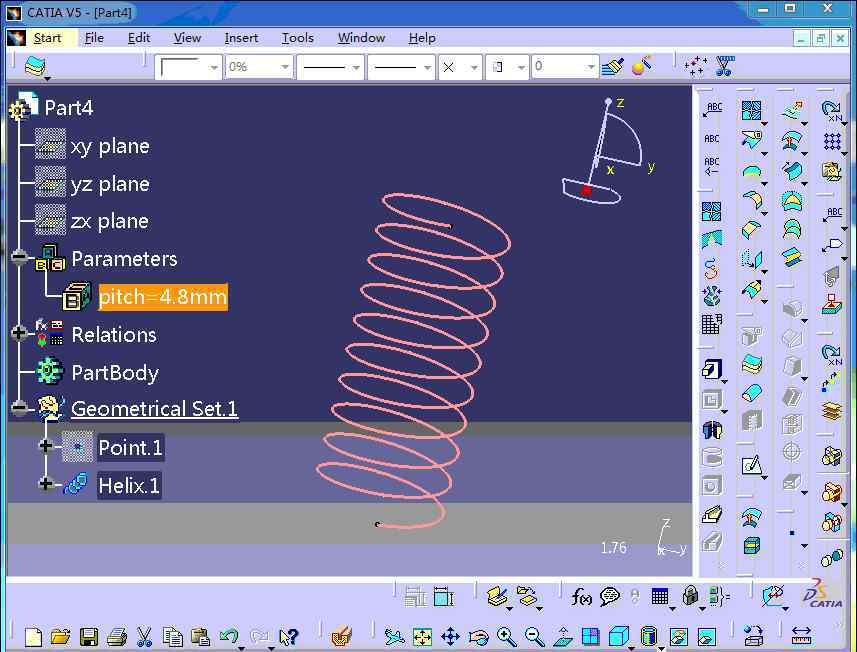Image resolution: width=857 pixels, height=652 pixels.
Task: Open the File menu
Action: 94,38
